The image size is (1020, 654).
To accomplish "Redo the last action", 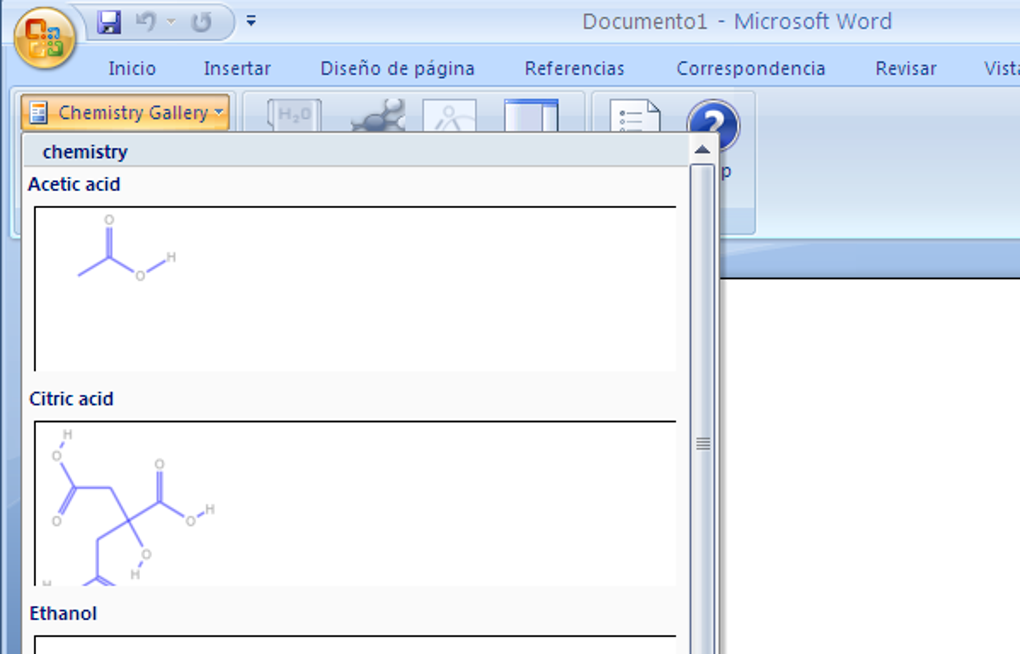I will coord(202,23).
